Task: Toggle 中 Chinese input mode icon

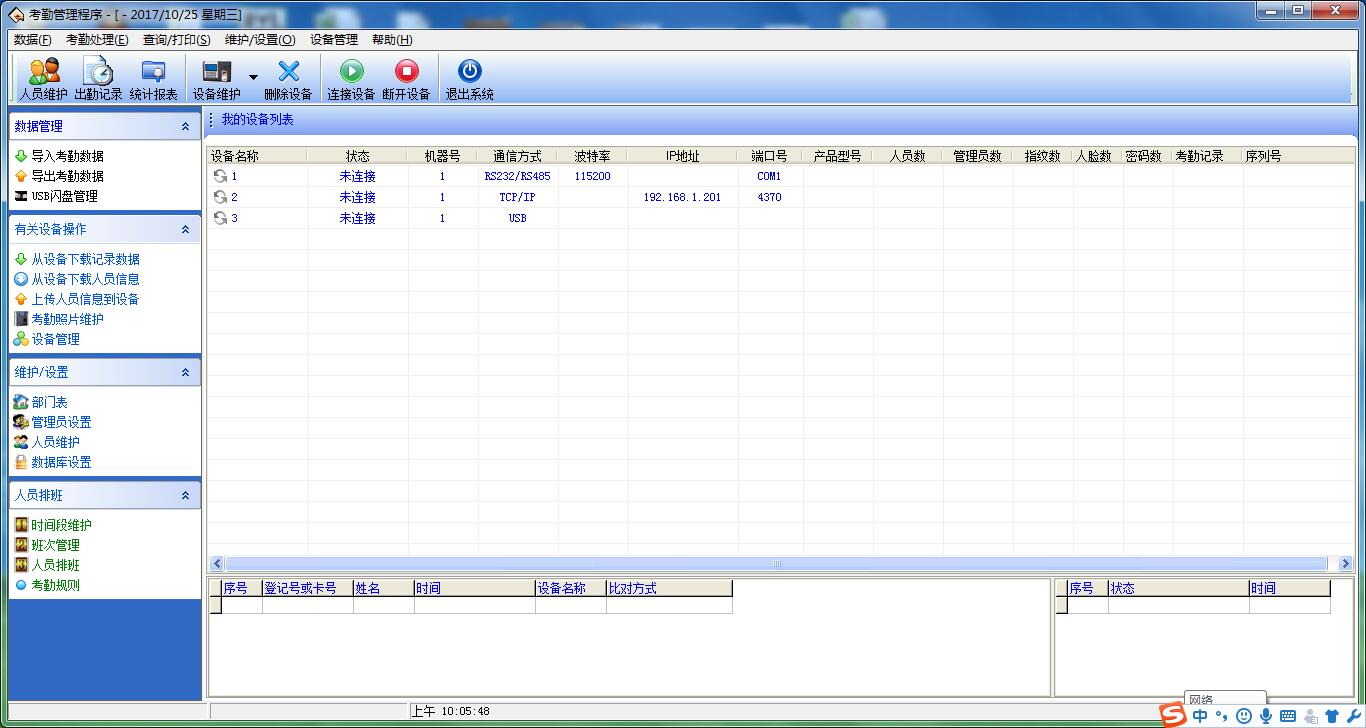Action: [1200, 716]
